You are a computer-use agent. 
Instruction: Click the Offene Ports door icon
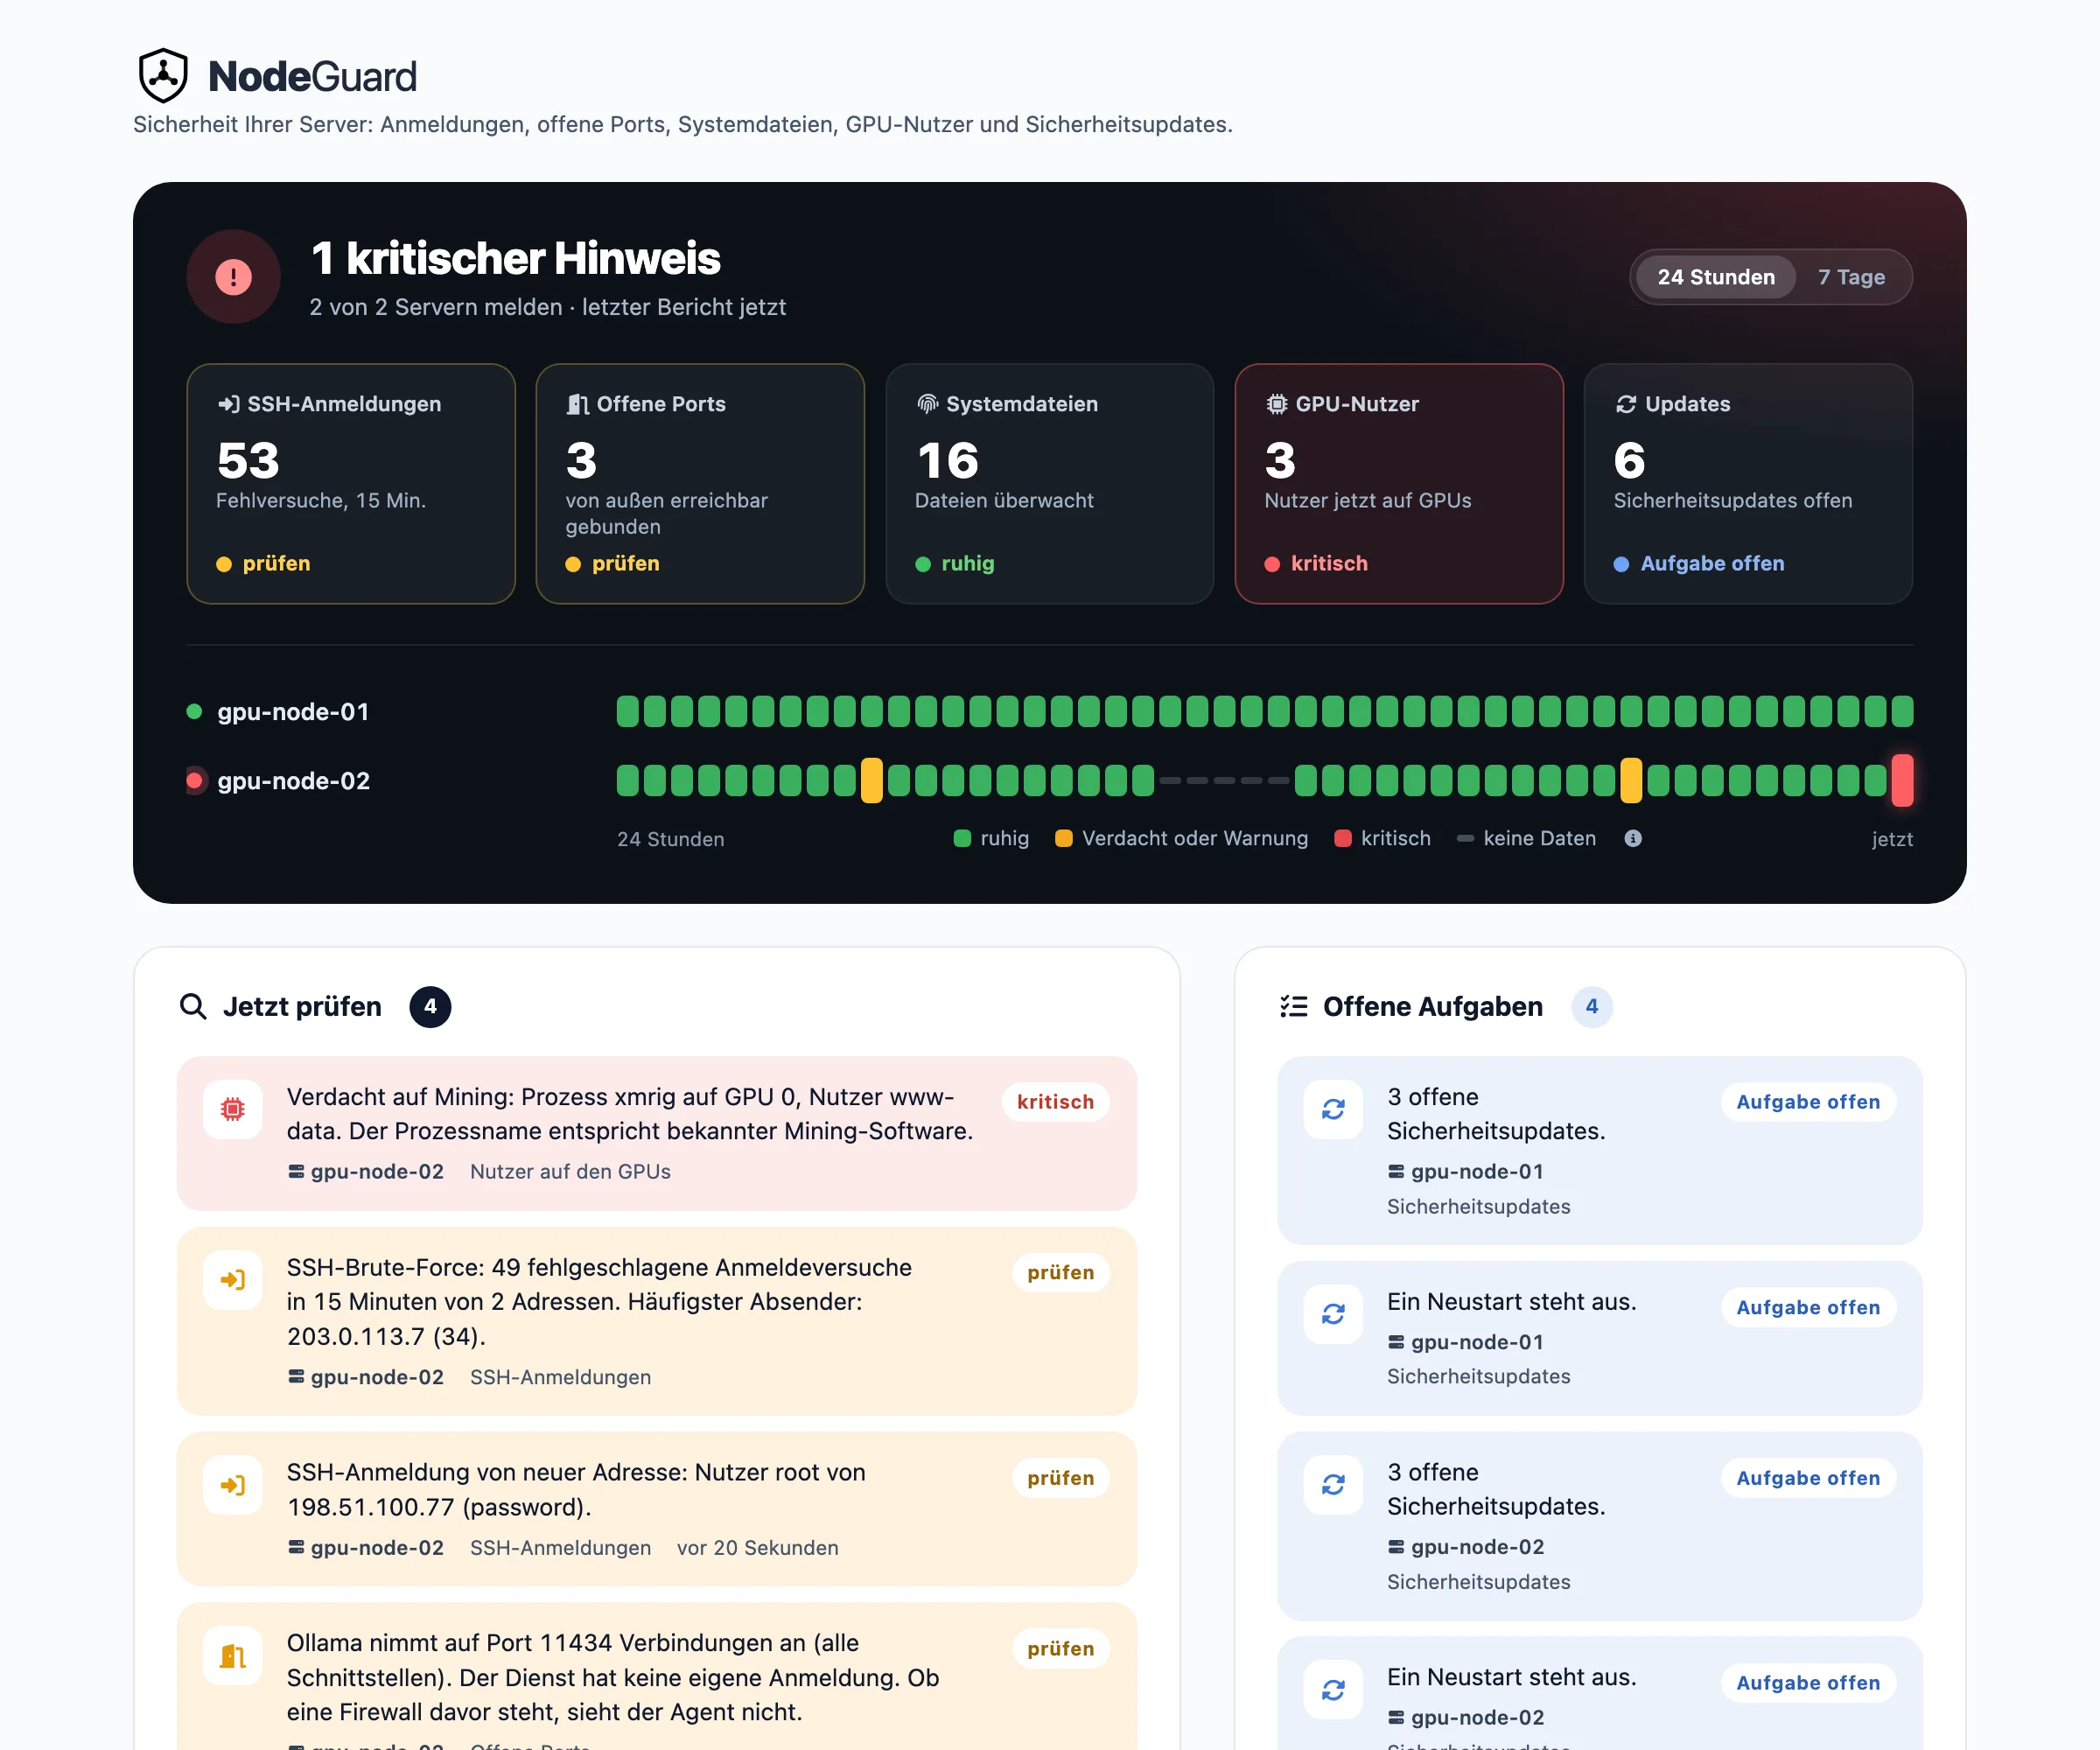pyautogui.click(x=577, y=404)
